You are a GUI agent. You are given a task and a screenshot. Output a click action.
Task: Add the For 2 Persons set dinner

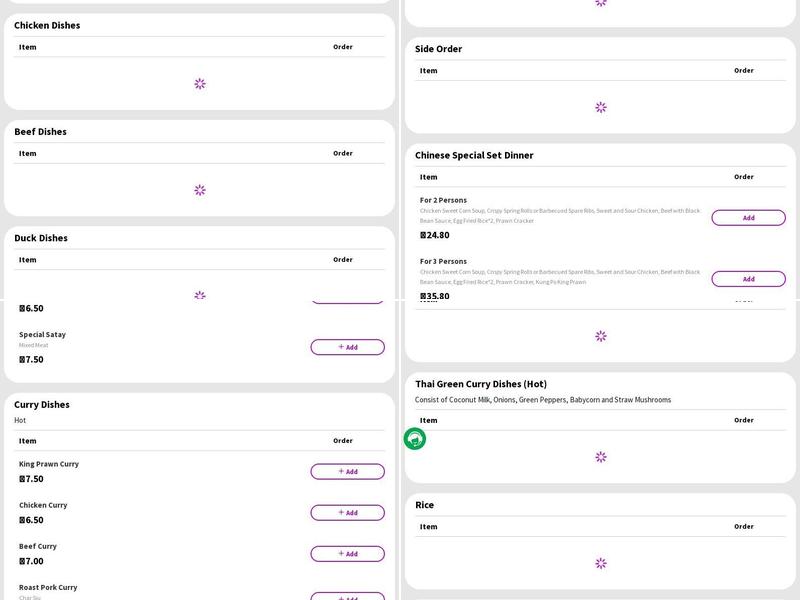[748, 218]
